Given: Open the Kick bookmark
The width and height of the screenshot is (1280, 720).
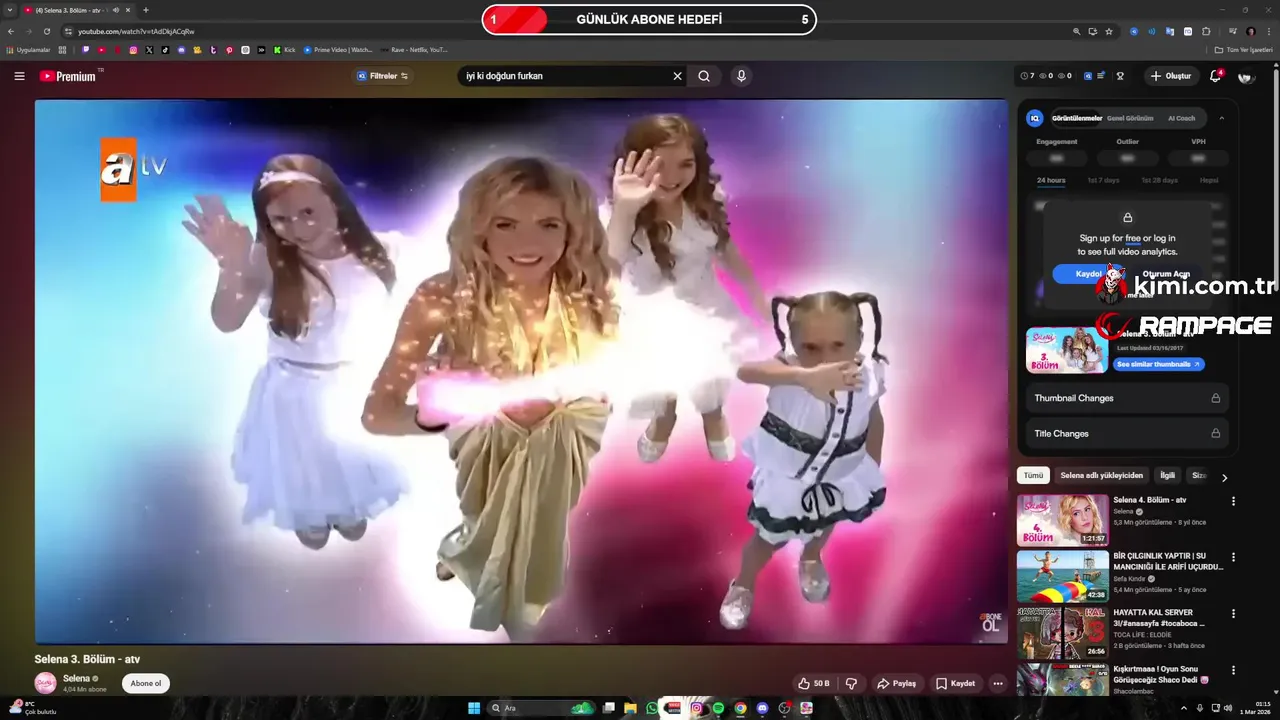Looking at the screenshot, I should (x=285, y=49).
